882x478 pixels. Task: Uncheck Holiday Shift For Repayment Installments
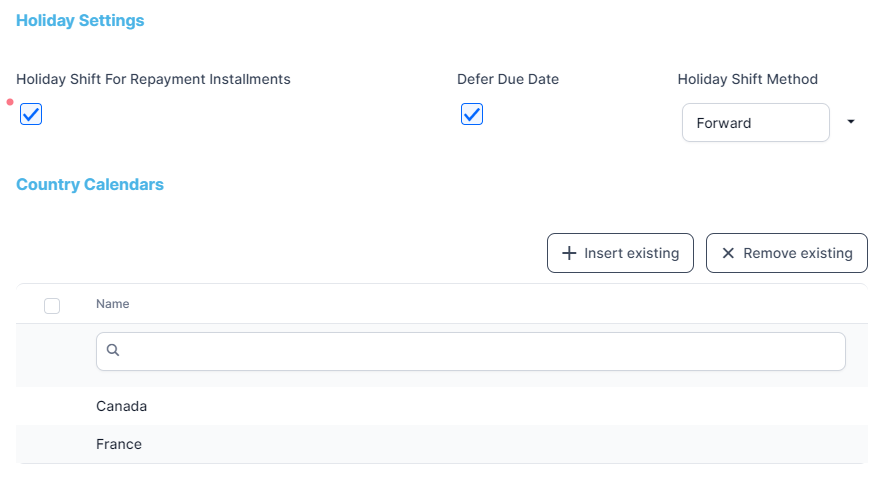click(x=31, y=115)
